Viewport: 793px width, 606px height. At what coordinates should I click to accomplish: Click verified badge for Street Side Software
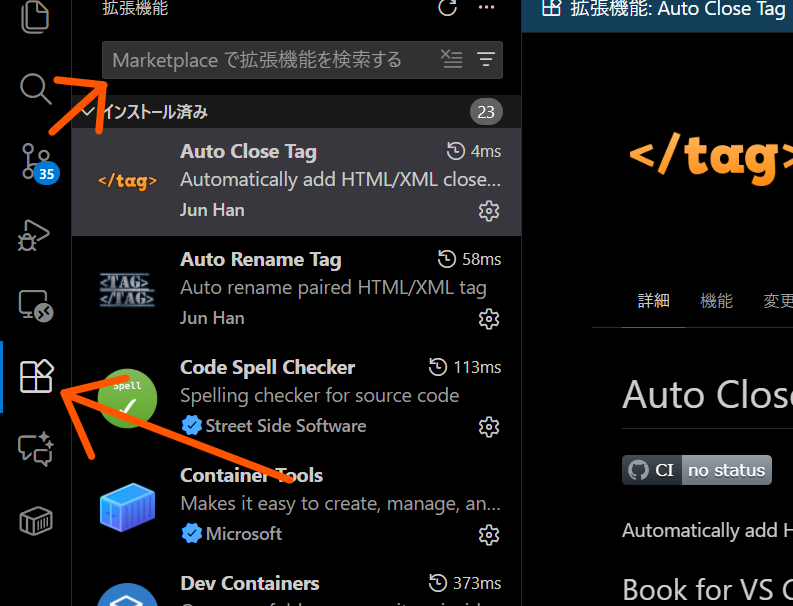click(192, 426)
